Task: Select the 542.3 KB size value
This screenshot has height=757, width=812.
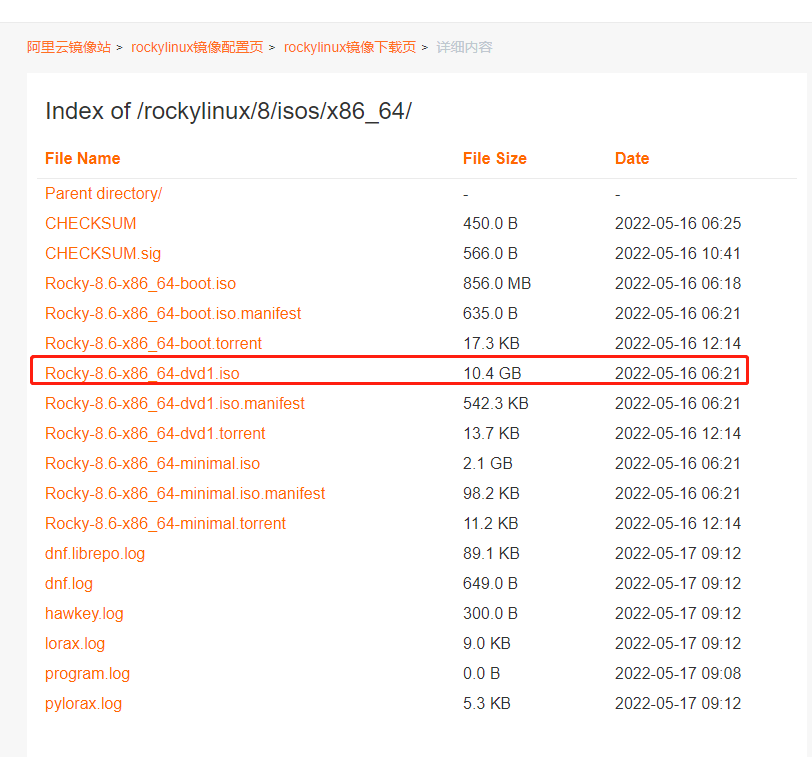Action: [x=496, y=403]
